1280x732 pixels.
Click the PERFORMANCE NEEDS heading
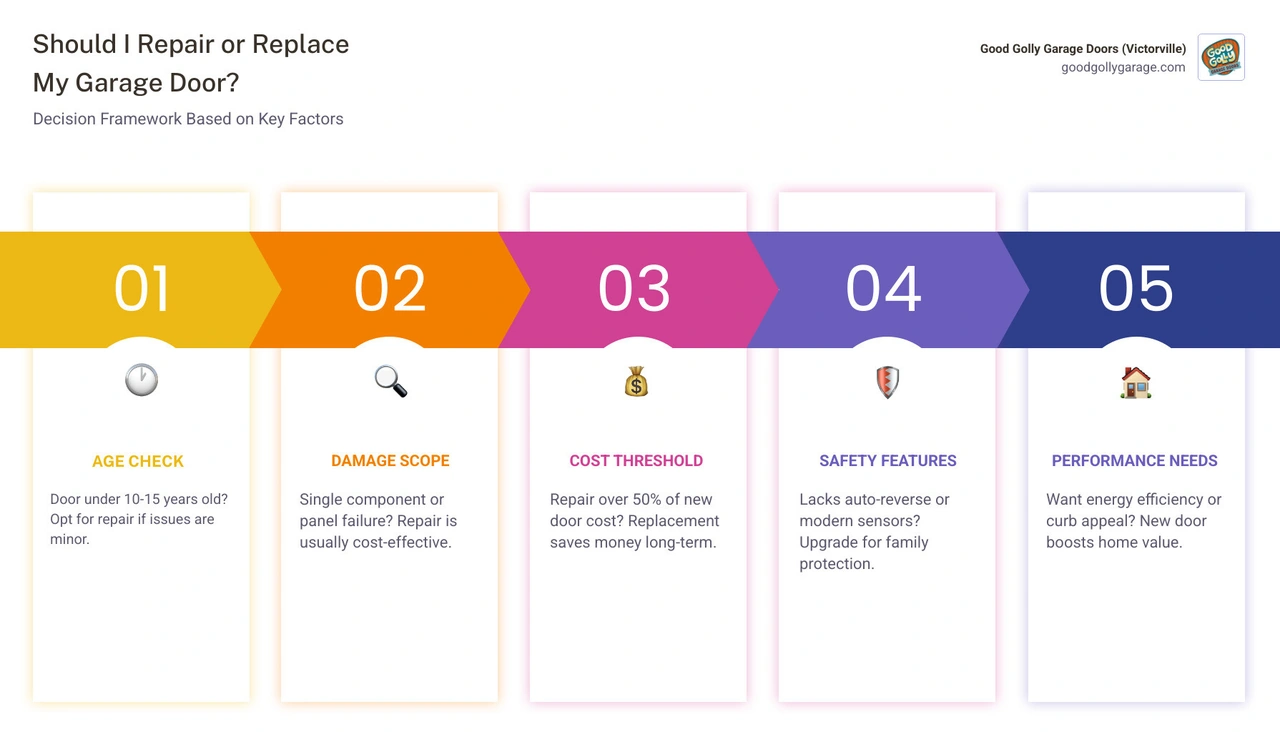tap(1135, 461)
